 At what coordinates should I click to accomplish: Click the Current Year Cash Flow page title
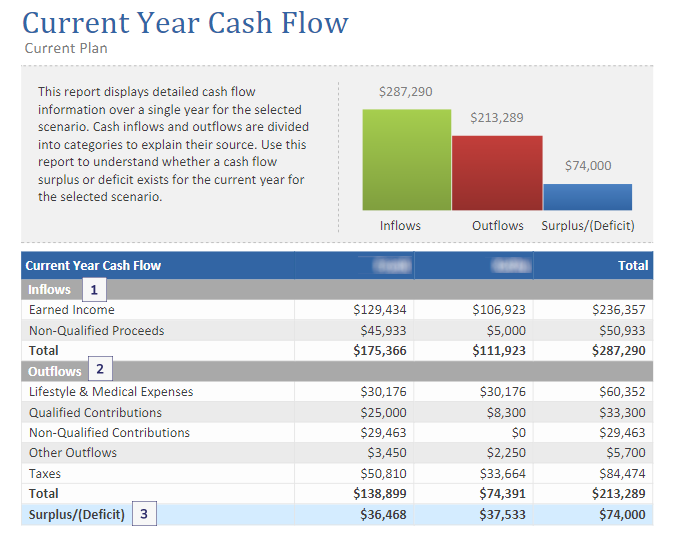(185, 22)
